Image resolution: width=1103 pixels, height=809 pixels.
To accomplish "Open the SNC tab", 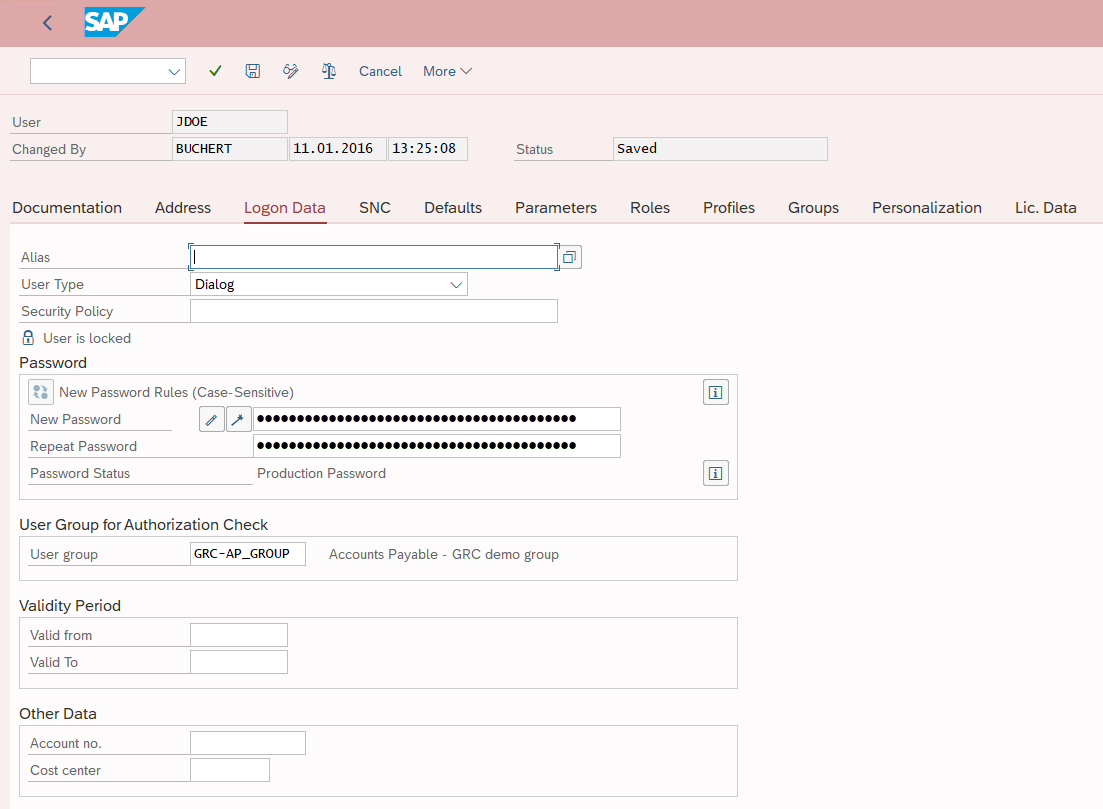I will [x=375, y=208].
